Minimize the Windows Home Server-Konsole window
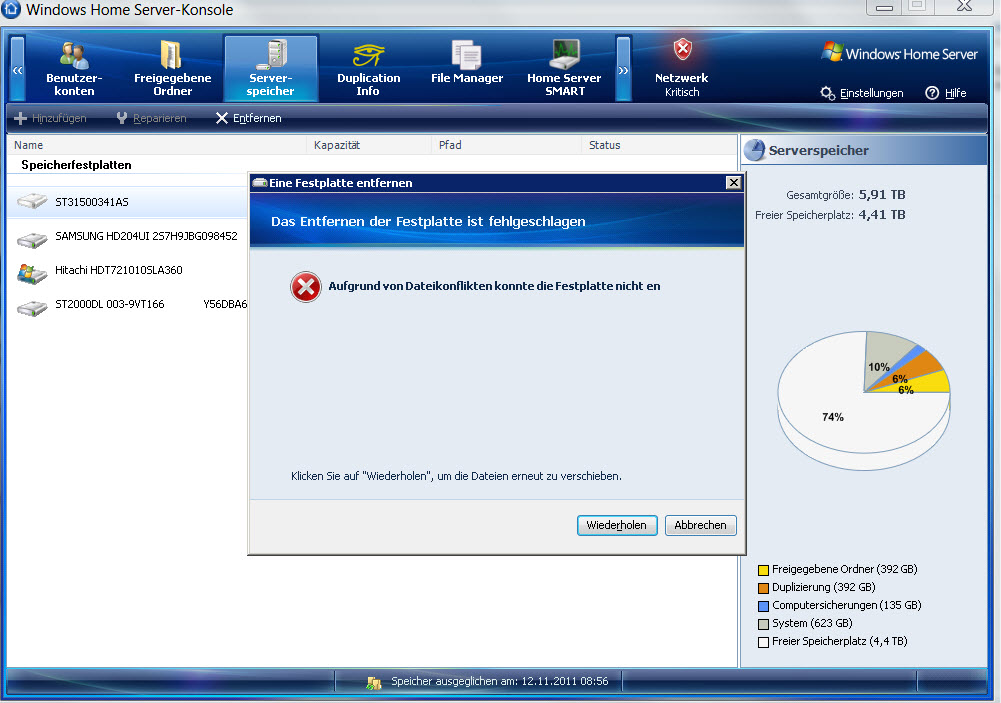The height and width of the screenshot is (703, 1001). (x=884, y=7)
